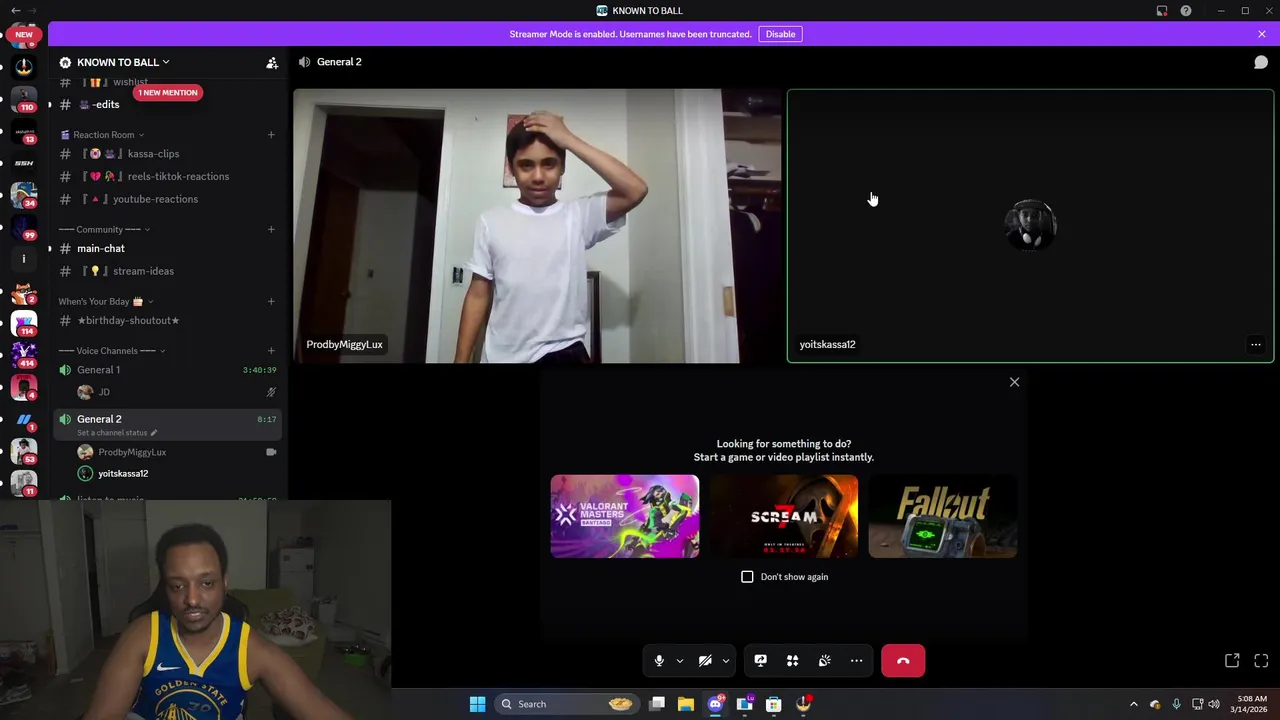Open the Fallout activity card

[x=943, y=516]
